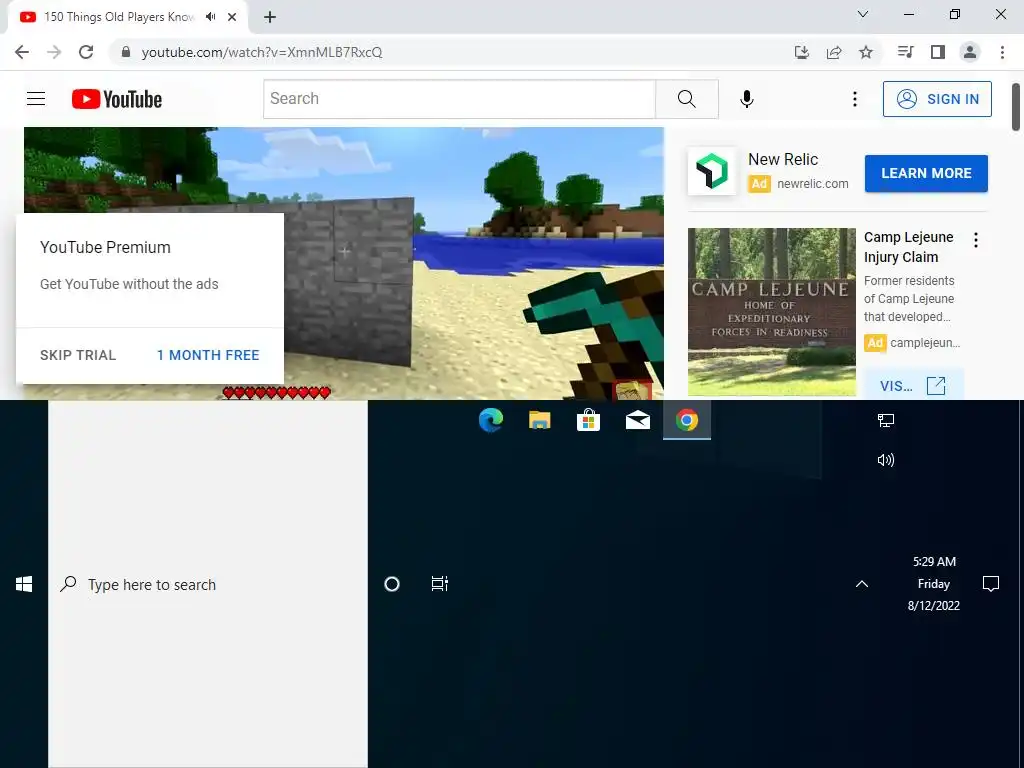Click the address bar URL
This screenshot has width=1024, height=768.
(x=262, y=52)
